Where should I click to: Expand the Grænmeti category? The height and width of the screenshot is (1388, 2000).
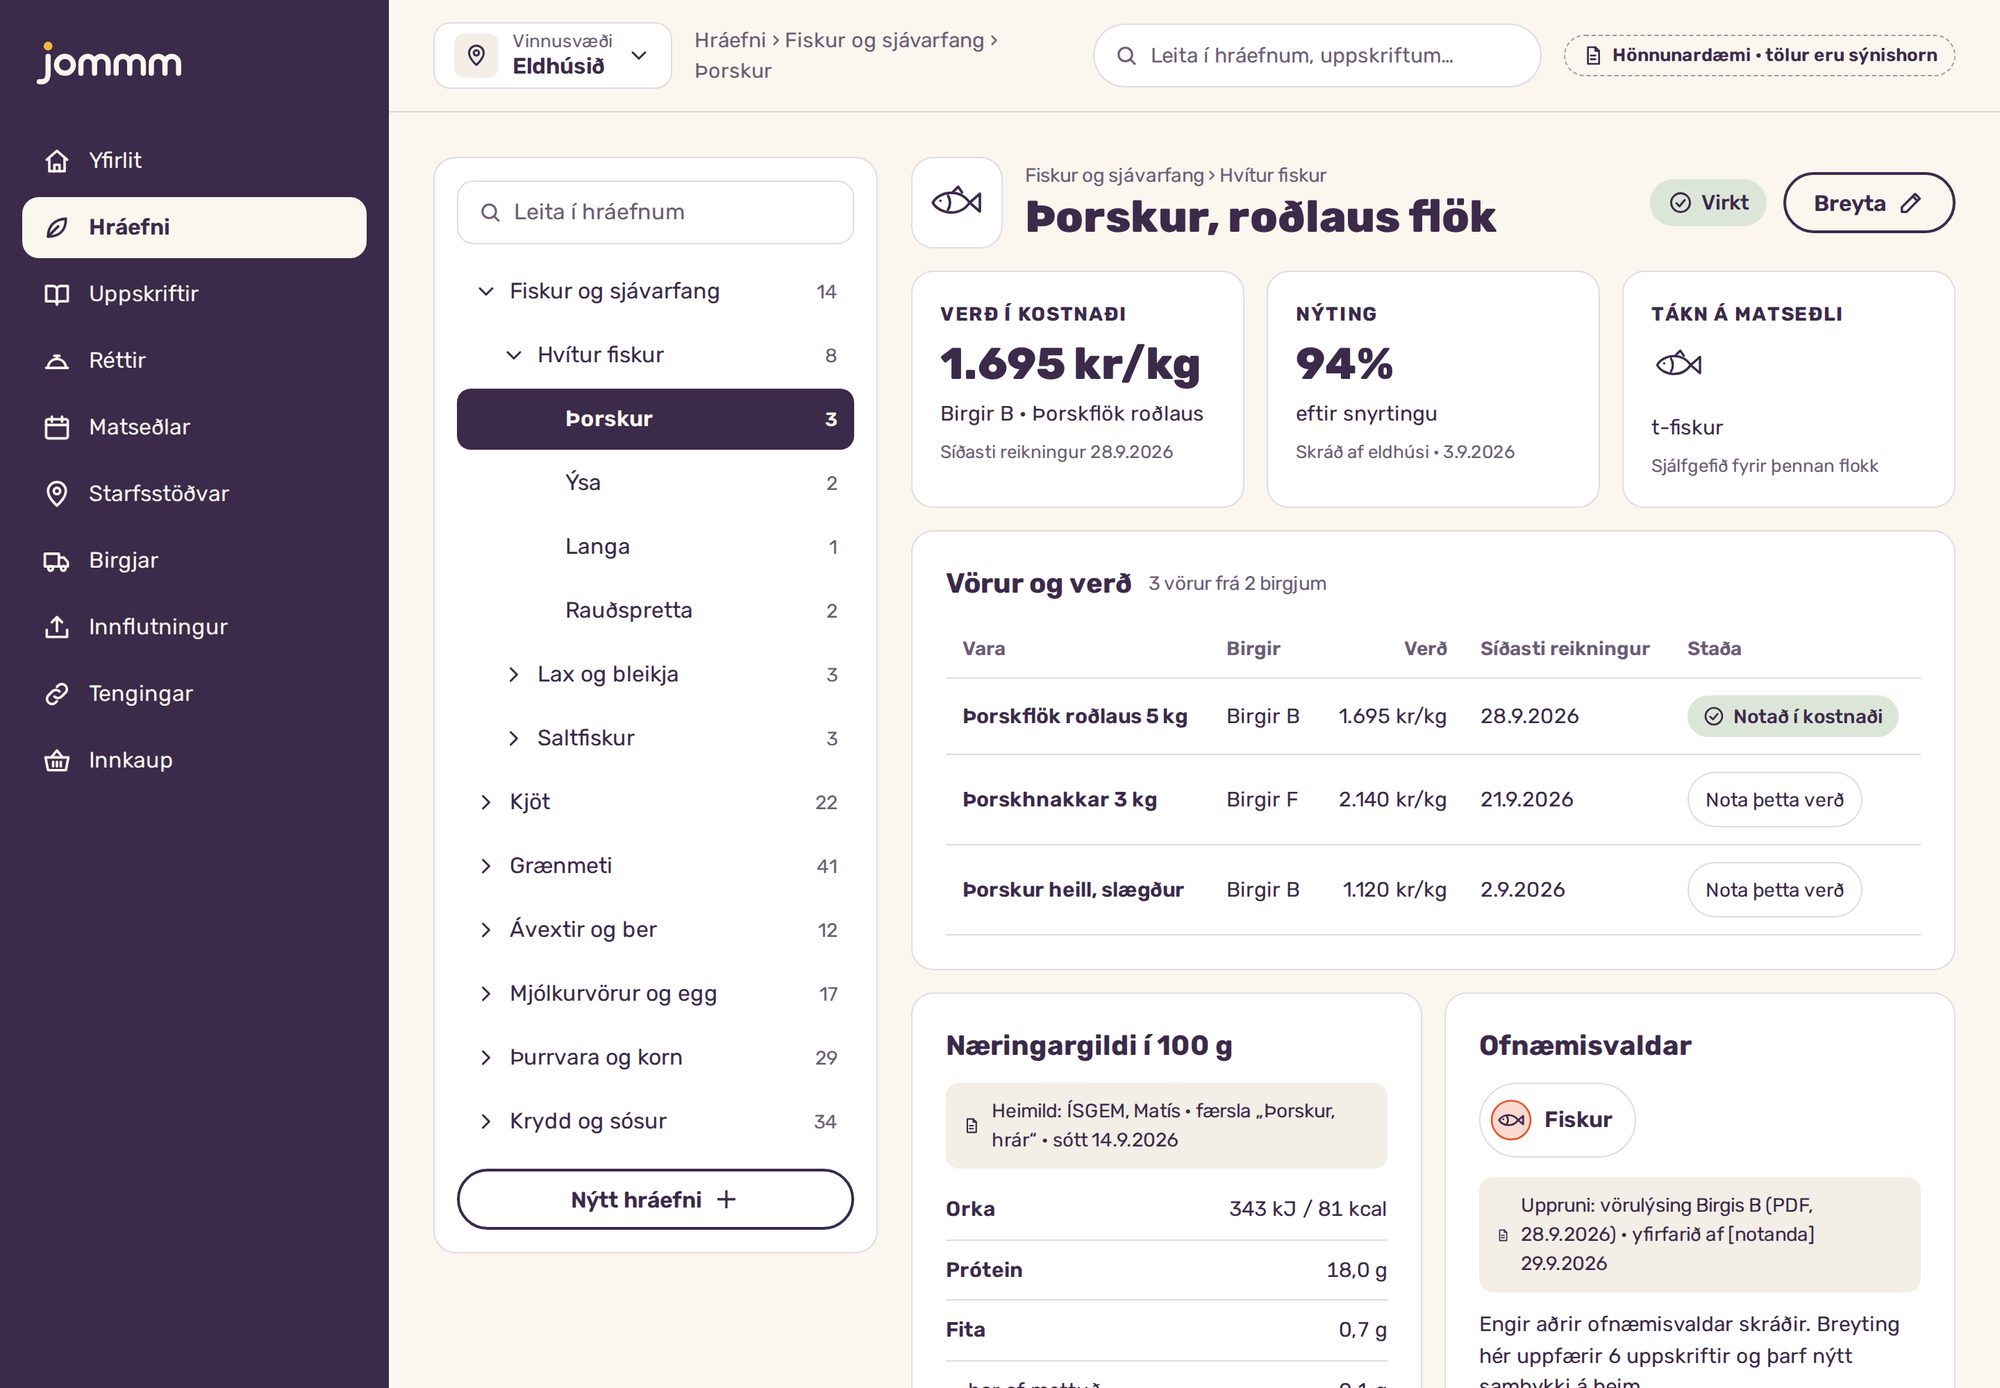click(x=486, y=866)
